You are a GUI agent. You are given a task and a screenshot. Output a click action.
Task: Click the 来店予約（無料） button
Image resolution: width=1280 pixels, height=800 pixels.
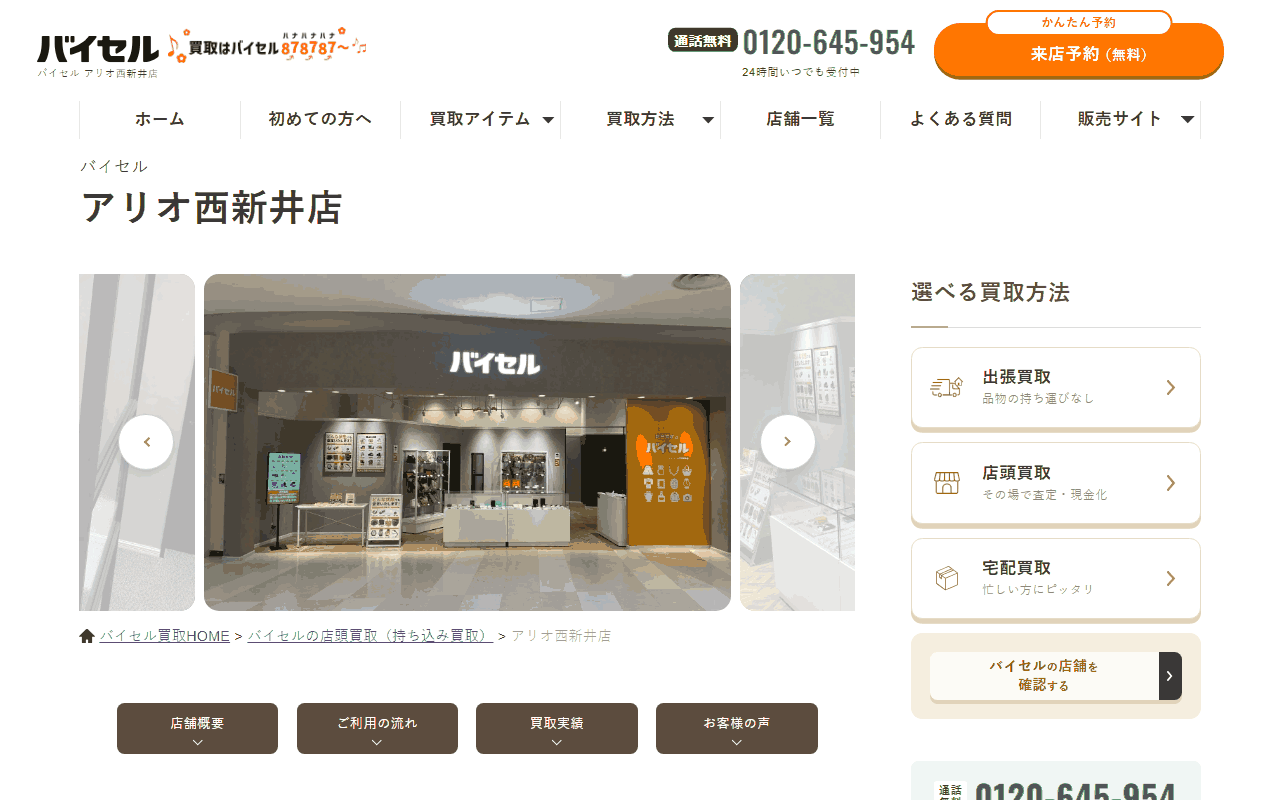click(x=1079, y=50)
